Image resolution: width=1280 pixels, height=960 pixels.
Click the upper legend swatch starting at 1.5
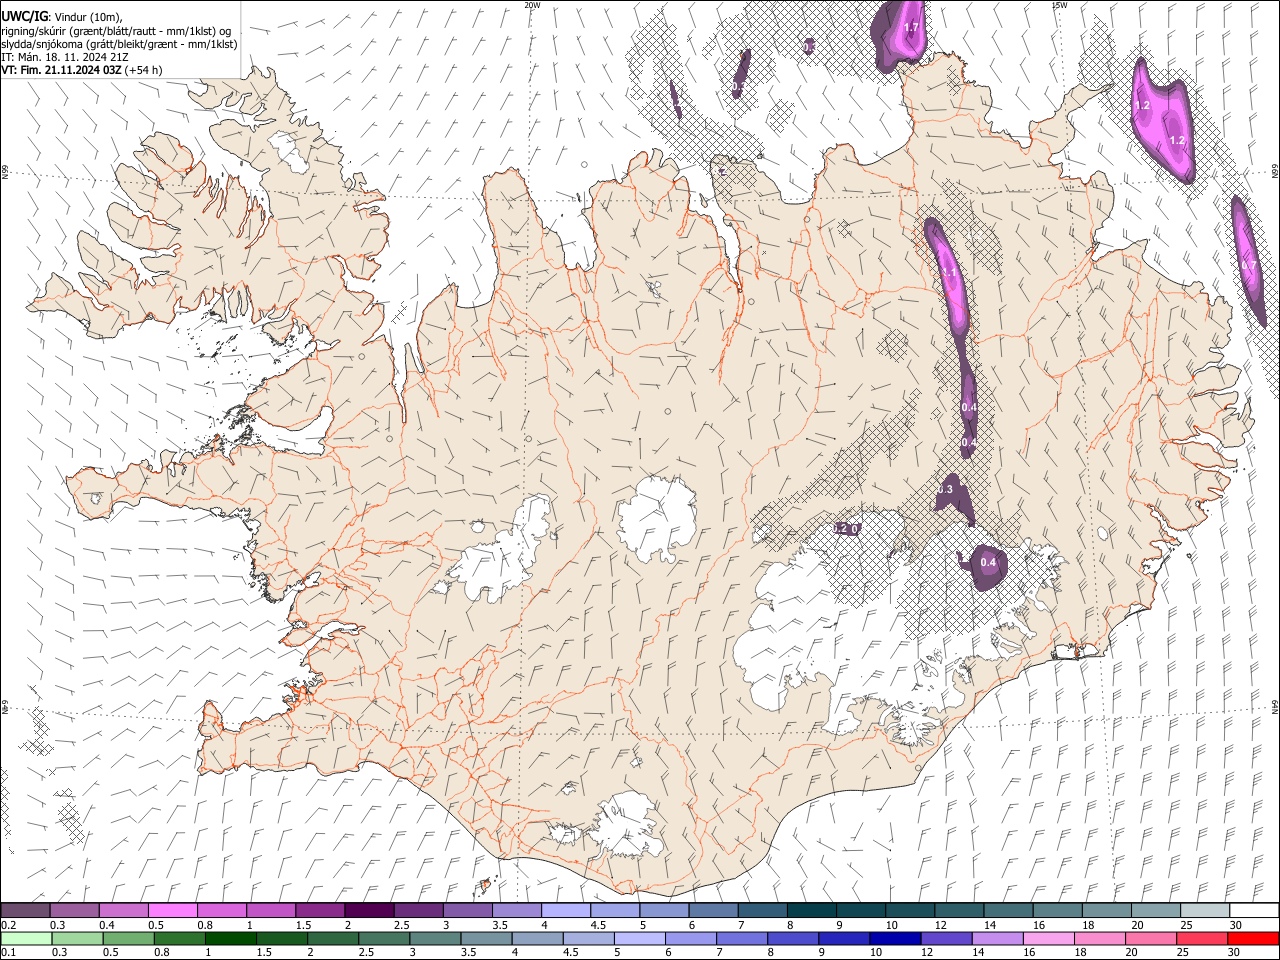[320, 911]
